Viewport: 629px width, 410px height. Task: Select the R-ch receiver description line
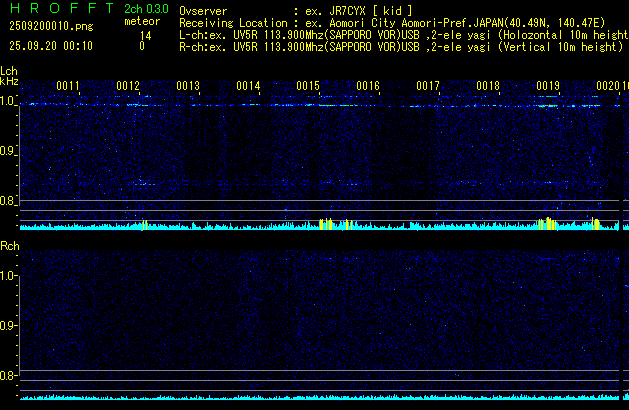[x=403, y=46]
